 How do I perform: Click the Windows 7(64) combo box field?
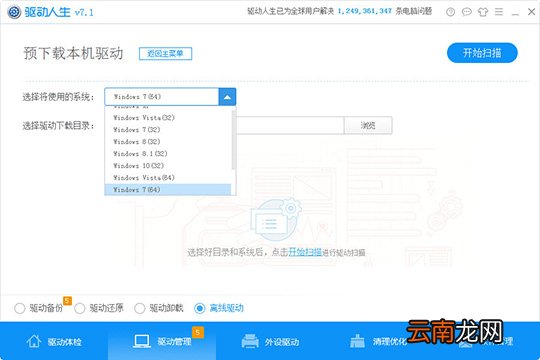(x=162, y=97)
